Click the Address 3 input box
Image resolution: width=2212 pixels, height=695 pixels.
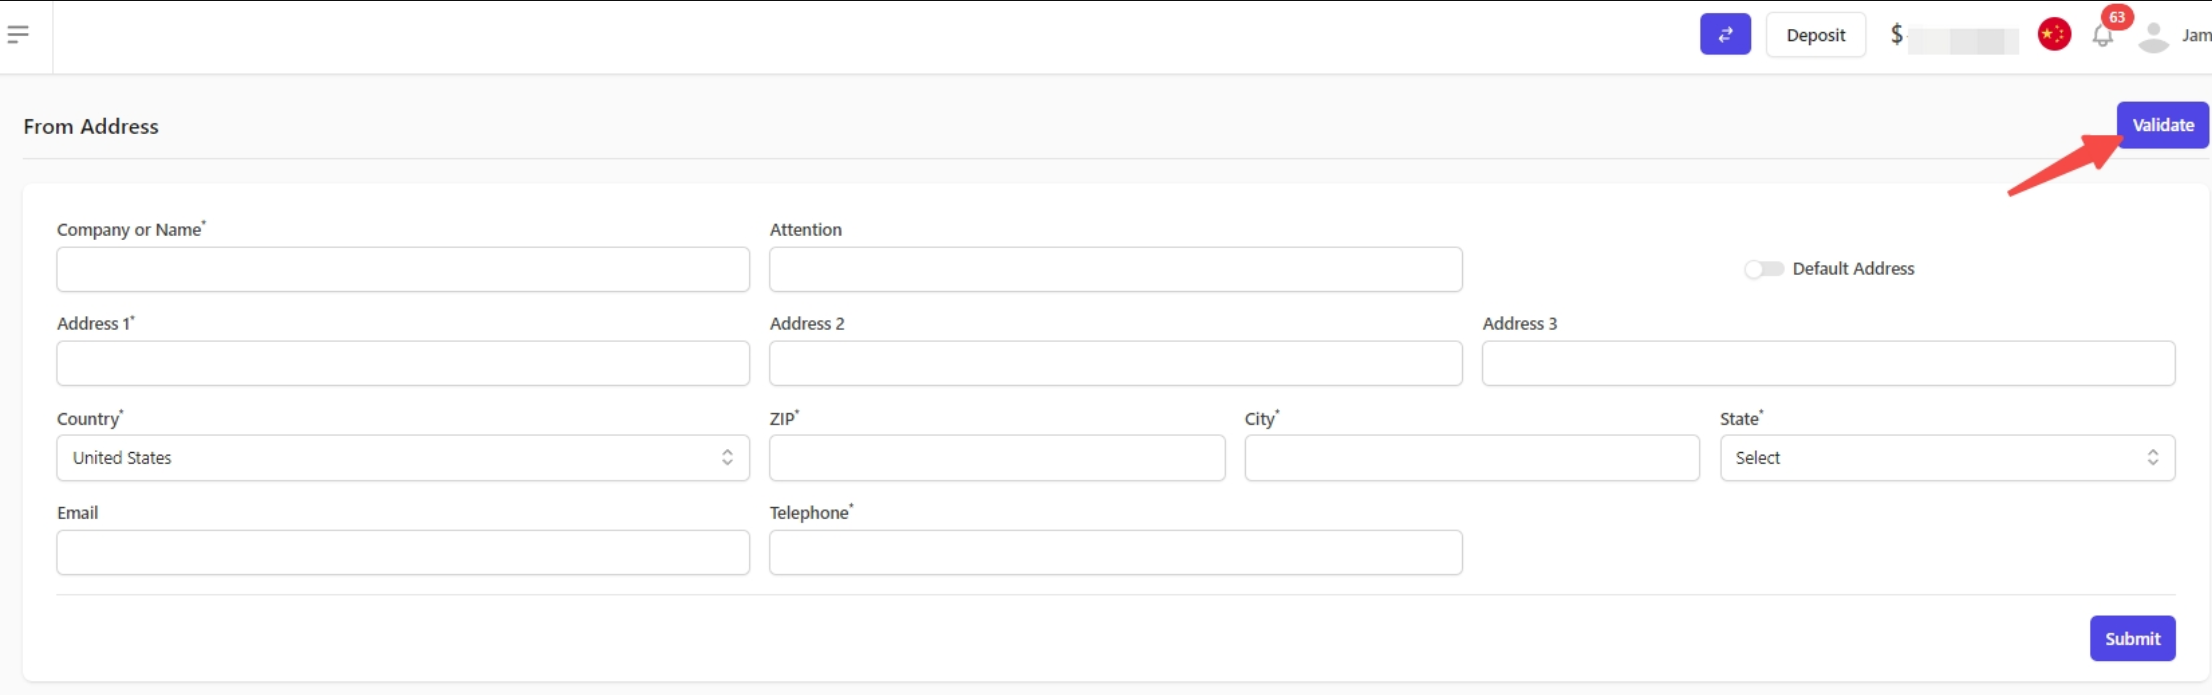pyautogui.click(x=1828, y=363)
